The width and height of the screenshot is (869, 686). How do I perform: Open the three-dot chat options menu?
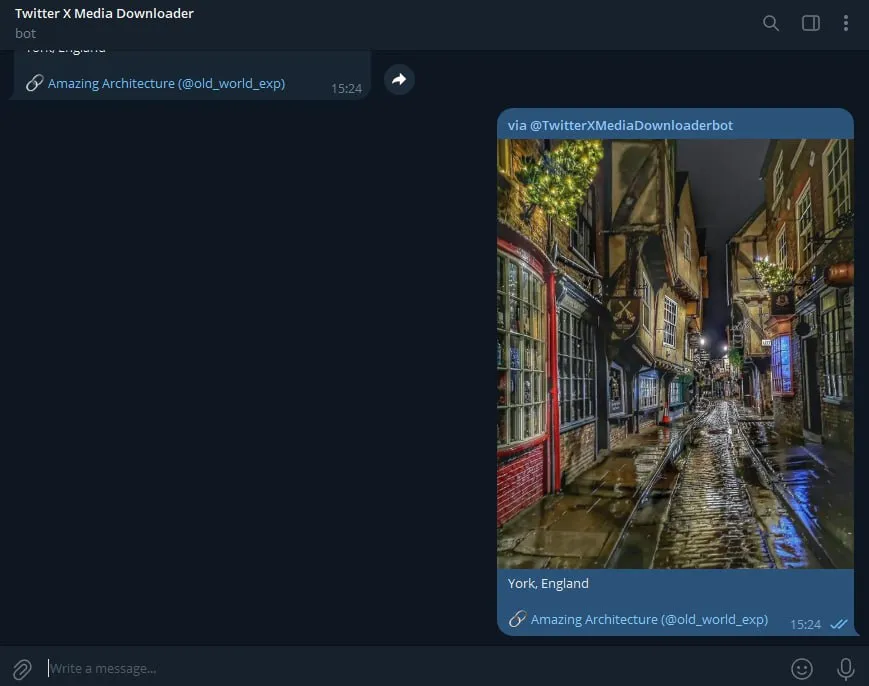pos(846,22)
